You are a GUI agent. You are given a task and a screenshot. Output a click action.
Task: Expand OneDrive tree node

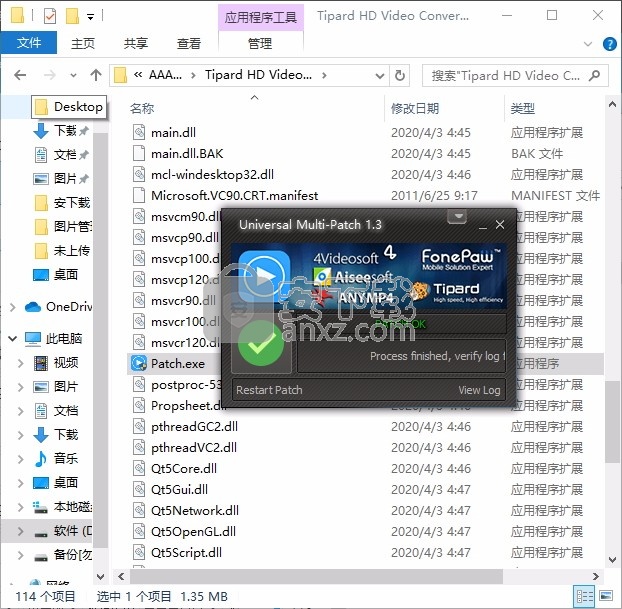click(13, 307)
